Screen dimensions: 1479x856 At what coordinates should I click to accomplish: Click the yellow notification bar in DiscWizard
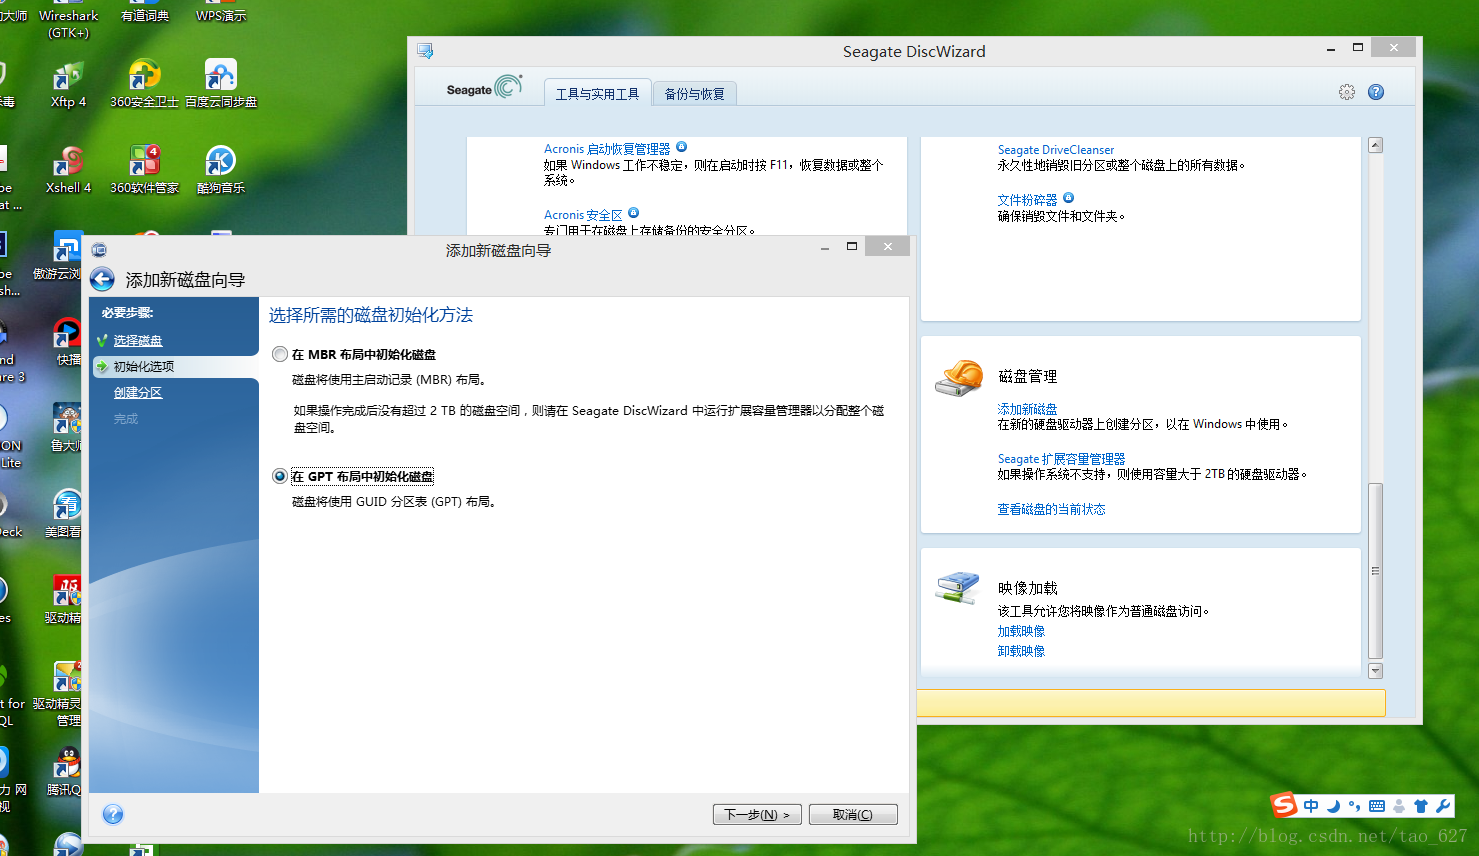coord(1151,703)
